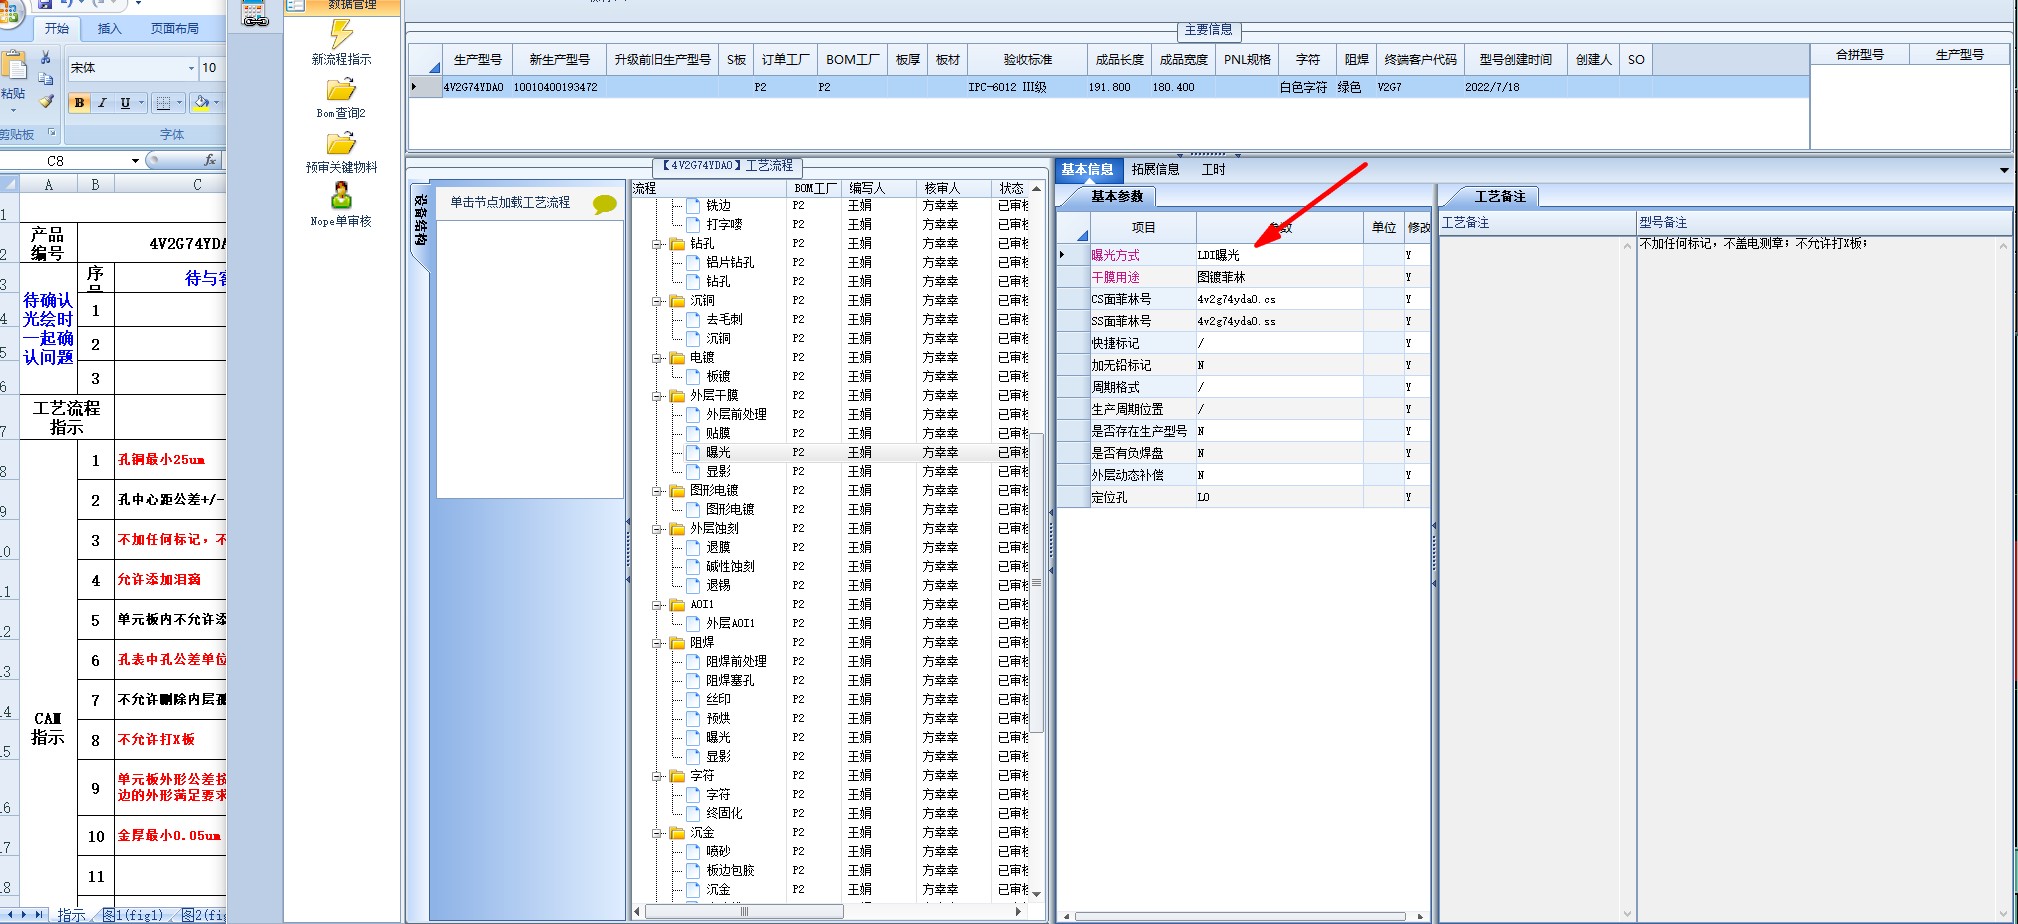Image resolution: width=2018 pixels, height=924 pixels.
Task: Click the Excel insert function fx icon
Action: 209,160
